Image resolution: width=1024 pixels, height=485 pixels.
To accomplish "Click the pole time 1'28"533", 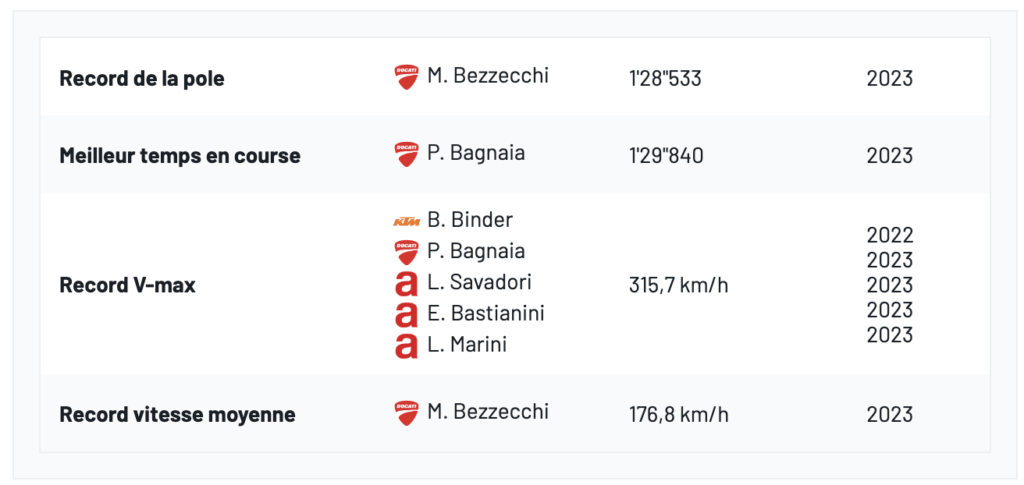I will tap(665, 78).
